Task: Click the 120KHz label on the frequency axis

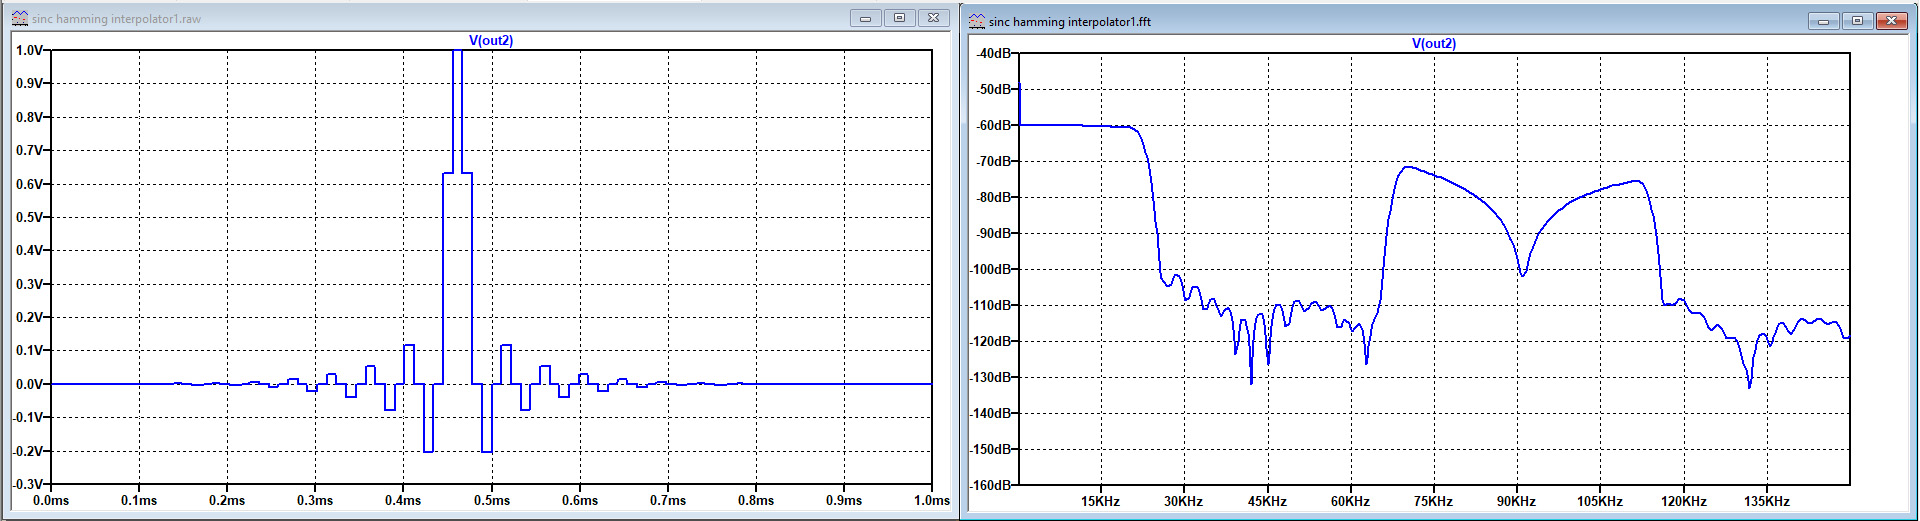Action: click(x=1683, y=502)
